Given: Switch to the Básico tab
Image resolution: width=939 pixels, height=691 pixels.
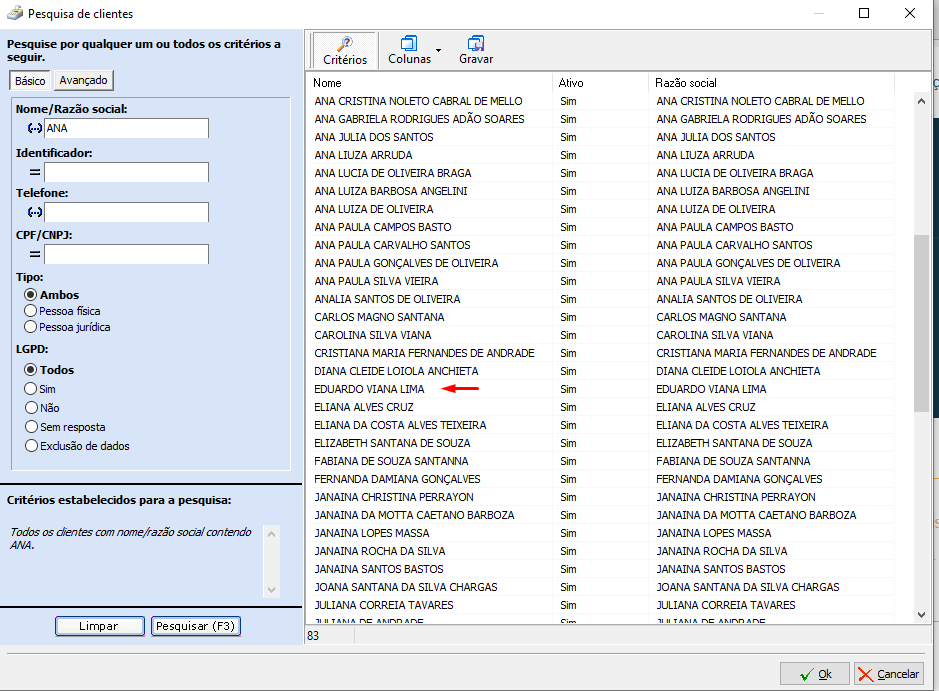Looking at the screenshot, I should (30, 81).
